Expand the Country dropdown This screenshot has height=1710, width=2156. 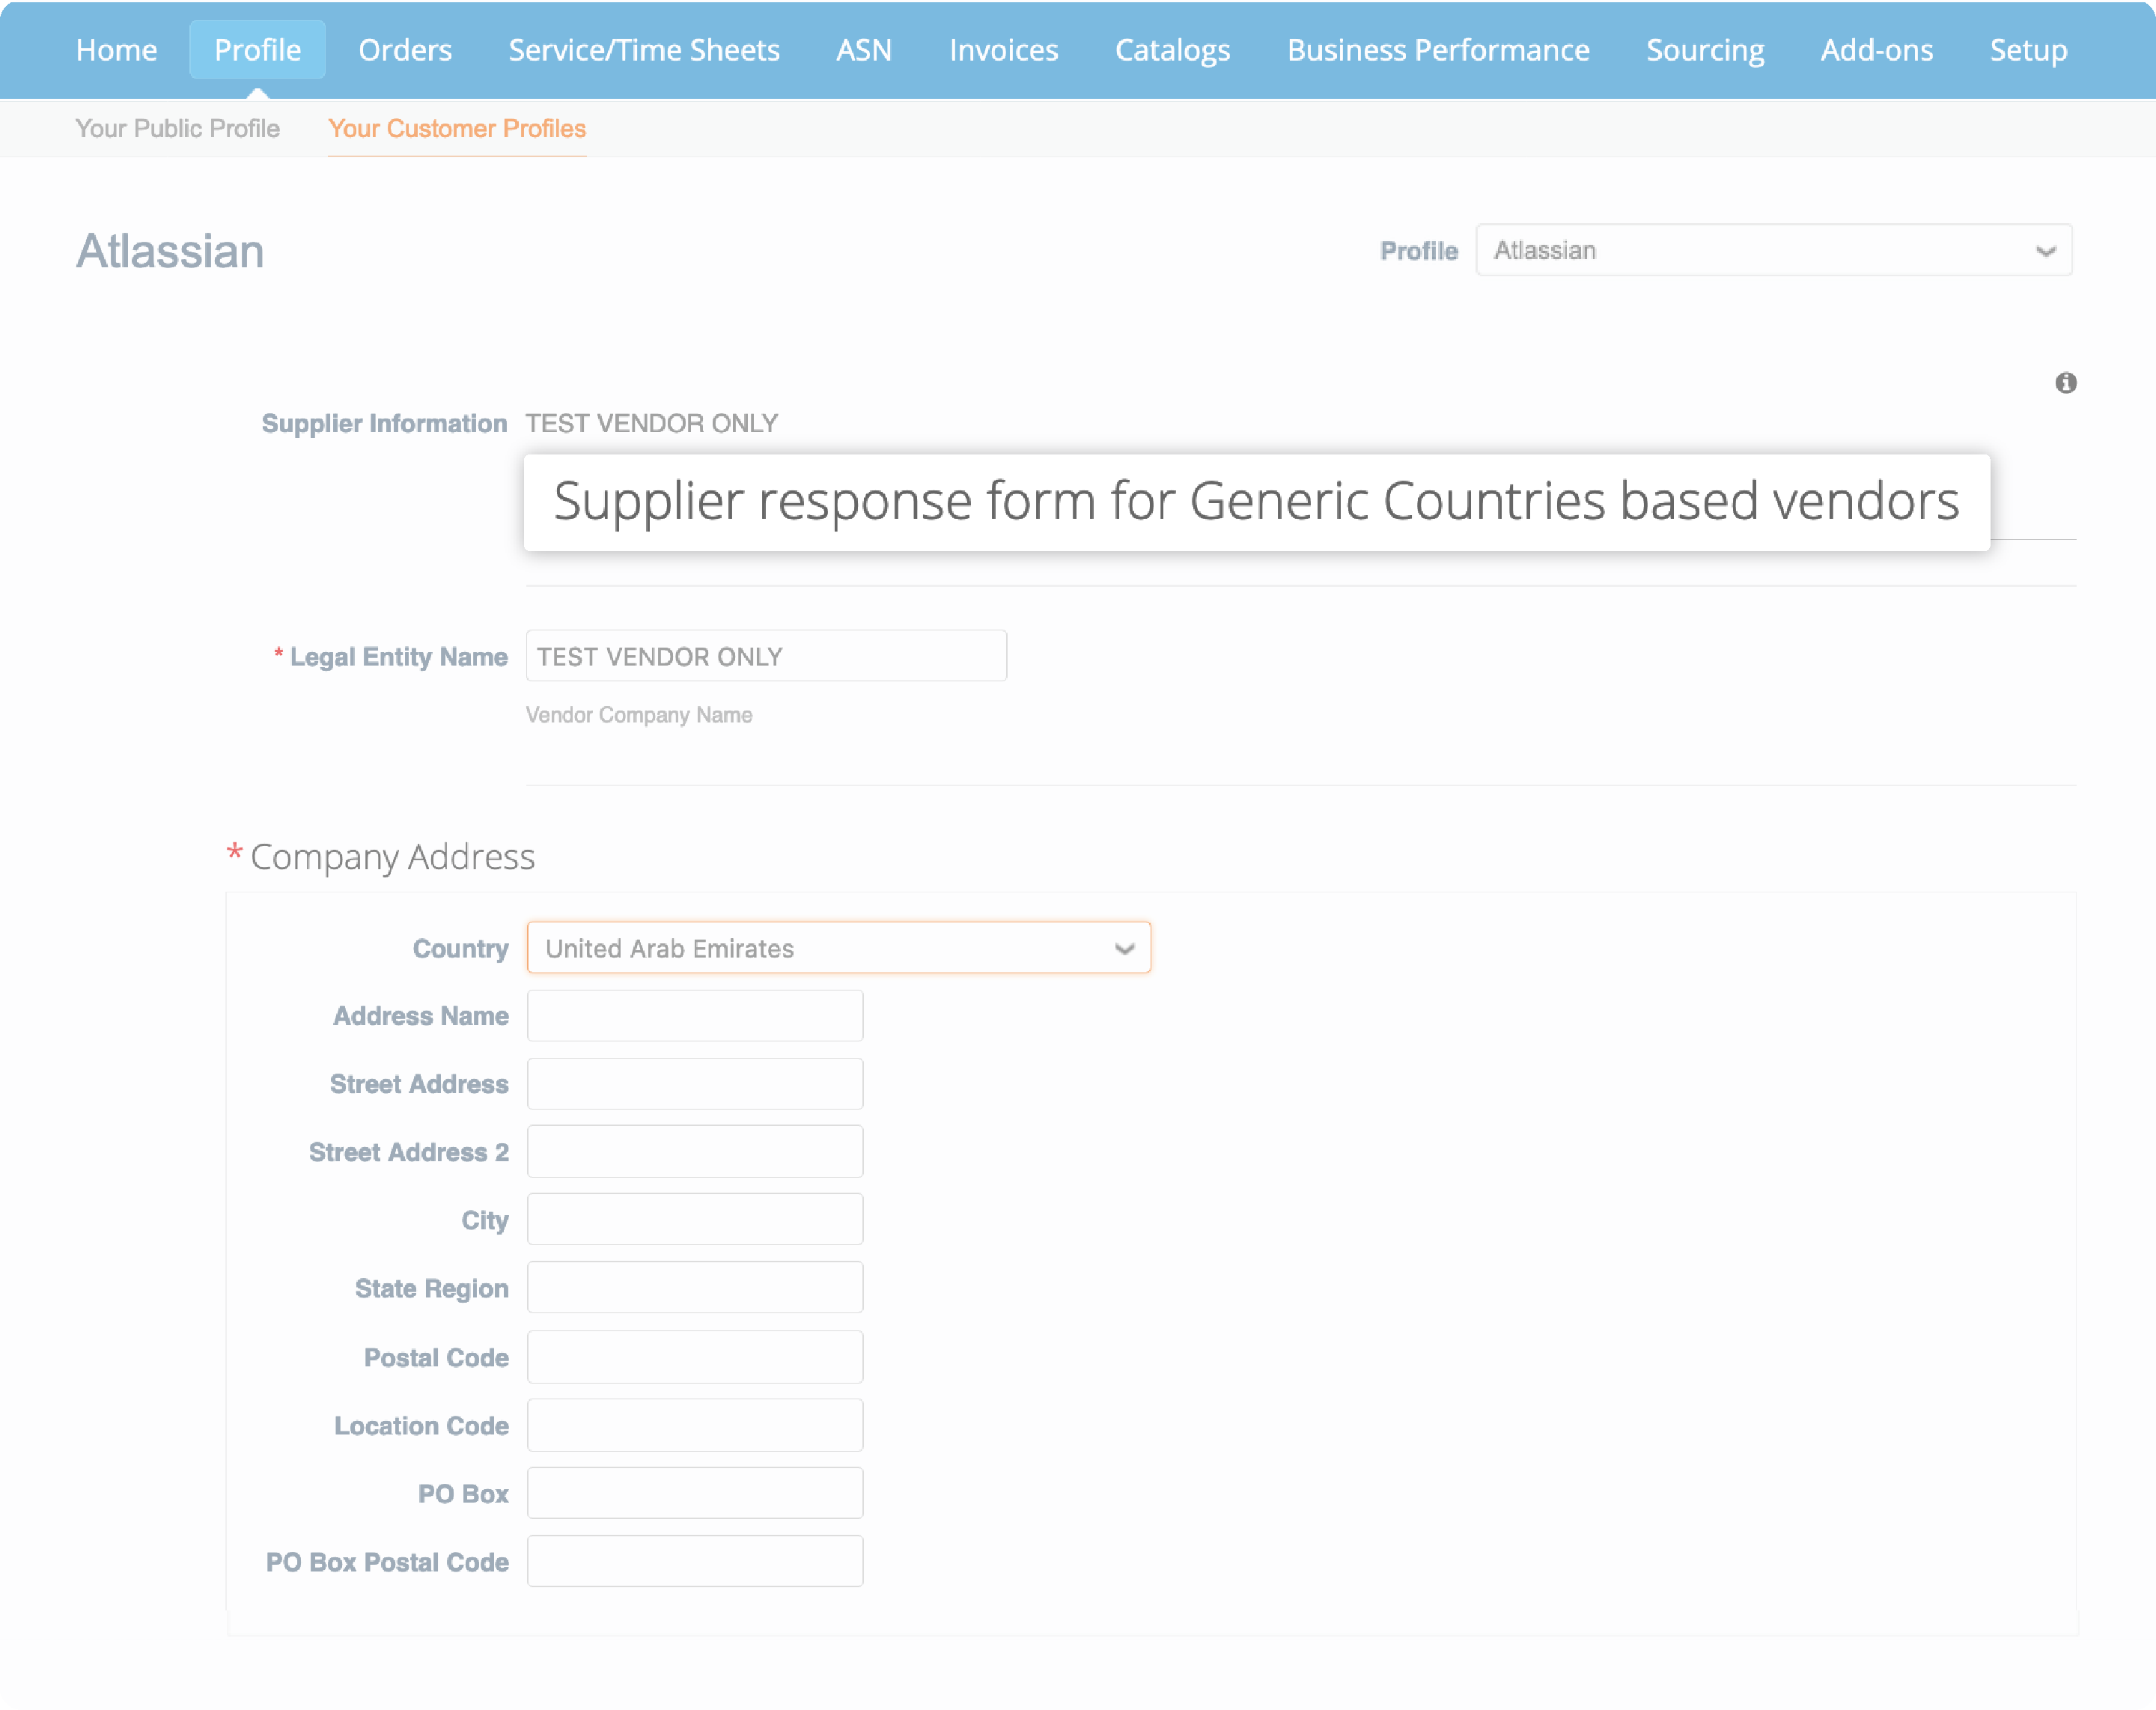pyautogui.click(x=838, y=948)
